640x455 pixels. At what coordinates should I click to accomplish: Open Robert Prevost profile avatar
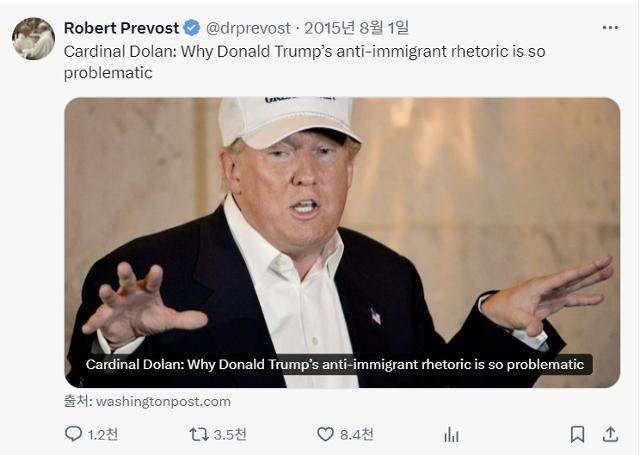(x=33, y=39)
